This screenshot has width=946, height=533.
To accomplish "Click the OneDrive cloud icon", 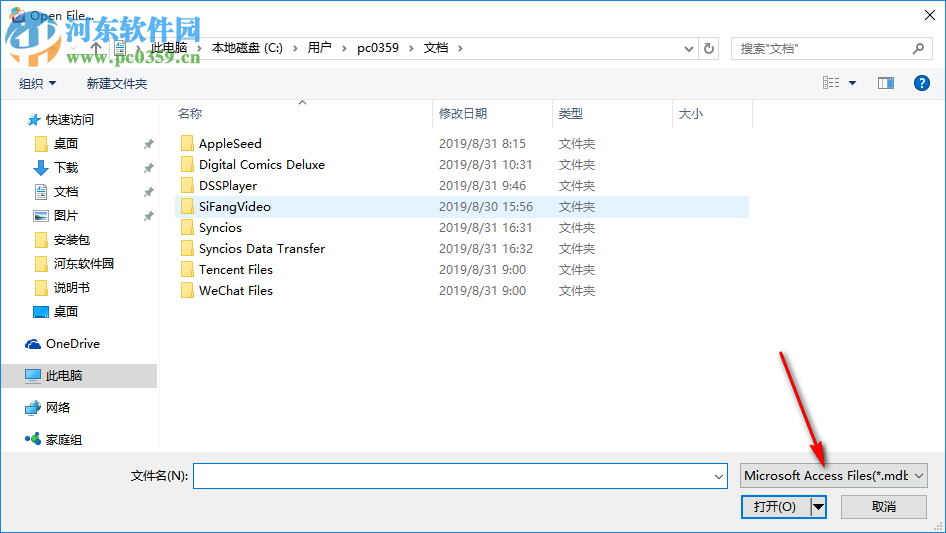I will 33,344.
